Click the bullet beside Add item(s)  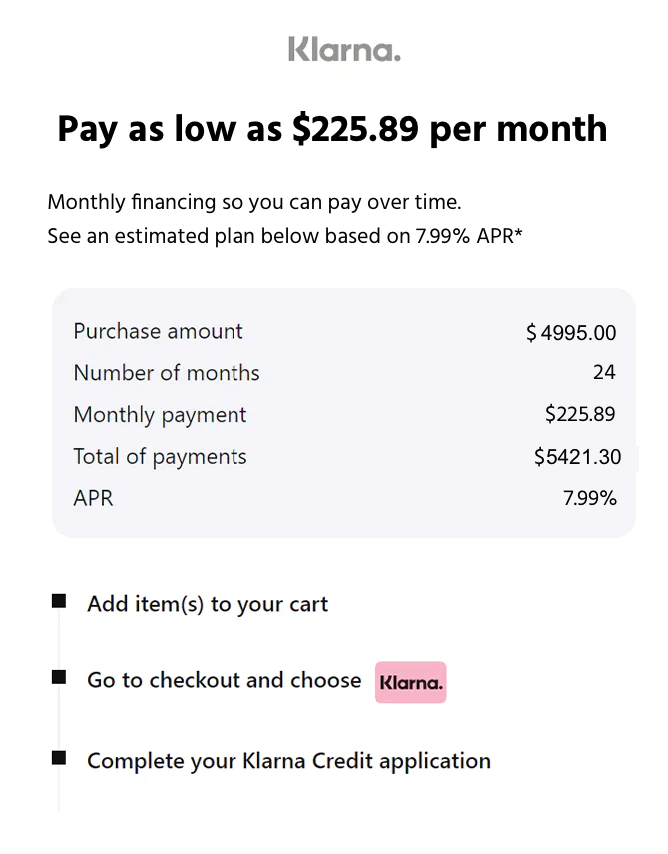click(59, 601)
